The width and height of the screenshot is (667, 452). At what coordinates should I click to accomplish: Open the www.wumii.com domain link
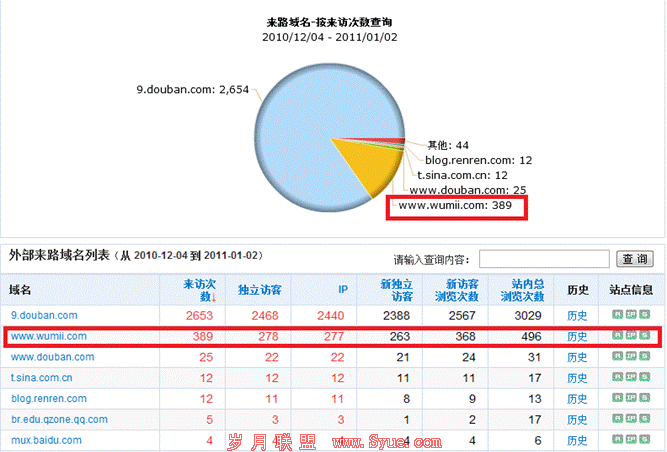pyautogui.click(x=48, y=336)
